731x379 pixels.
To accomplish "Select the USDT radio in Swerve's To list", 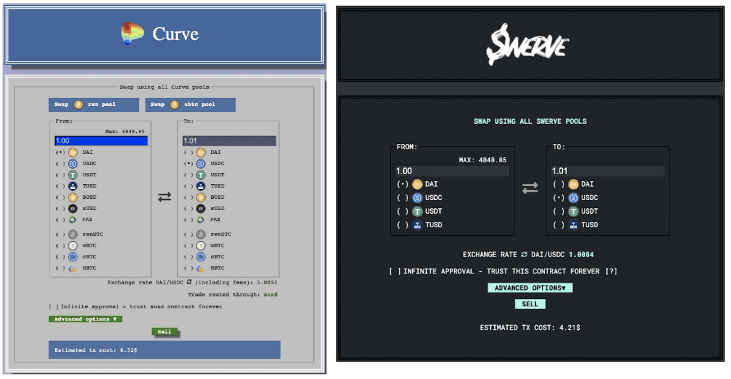I will [x=559, y=211].
